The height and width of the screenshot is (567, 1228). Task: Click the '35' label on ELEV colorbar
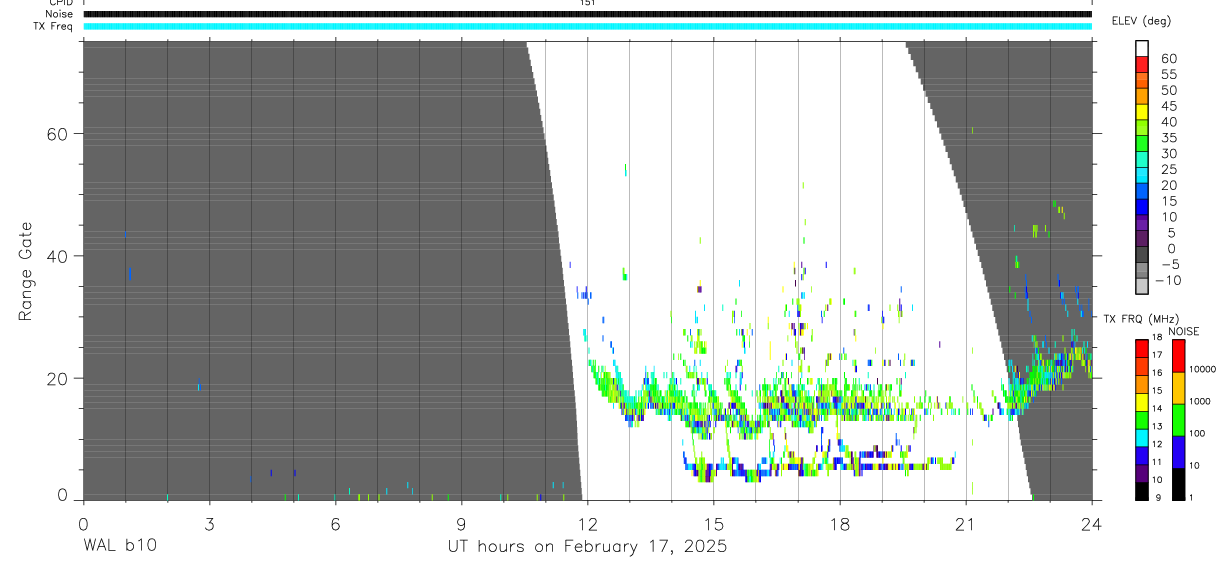[x=1168, y=138]
